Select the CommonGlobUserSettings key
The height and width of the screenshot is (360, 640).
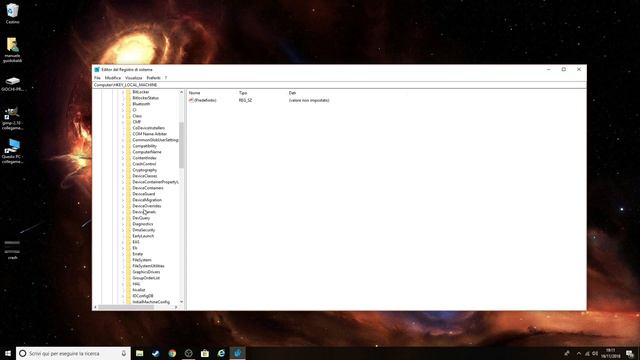[x=155, y=140]
